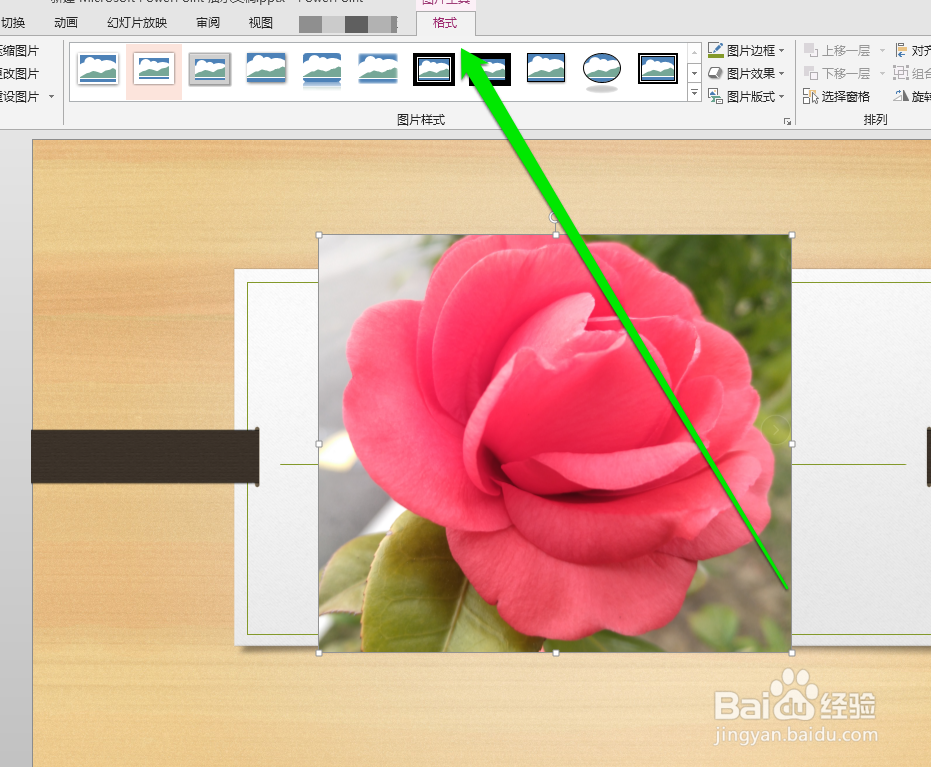The image size is (931, 767).
Task: Switch to the 动画 ribbon tab
Action: [x=66, y=23]
